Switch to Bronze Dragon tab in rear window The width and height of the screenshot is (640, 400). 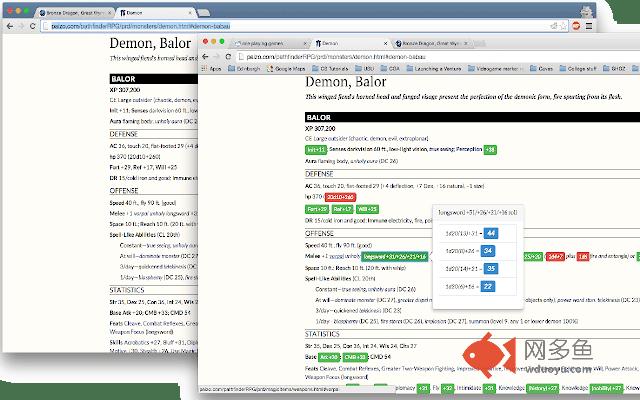(x=75, y=13)
